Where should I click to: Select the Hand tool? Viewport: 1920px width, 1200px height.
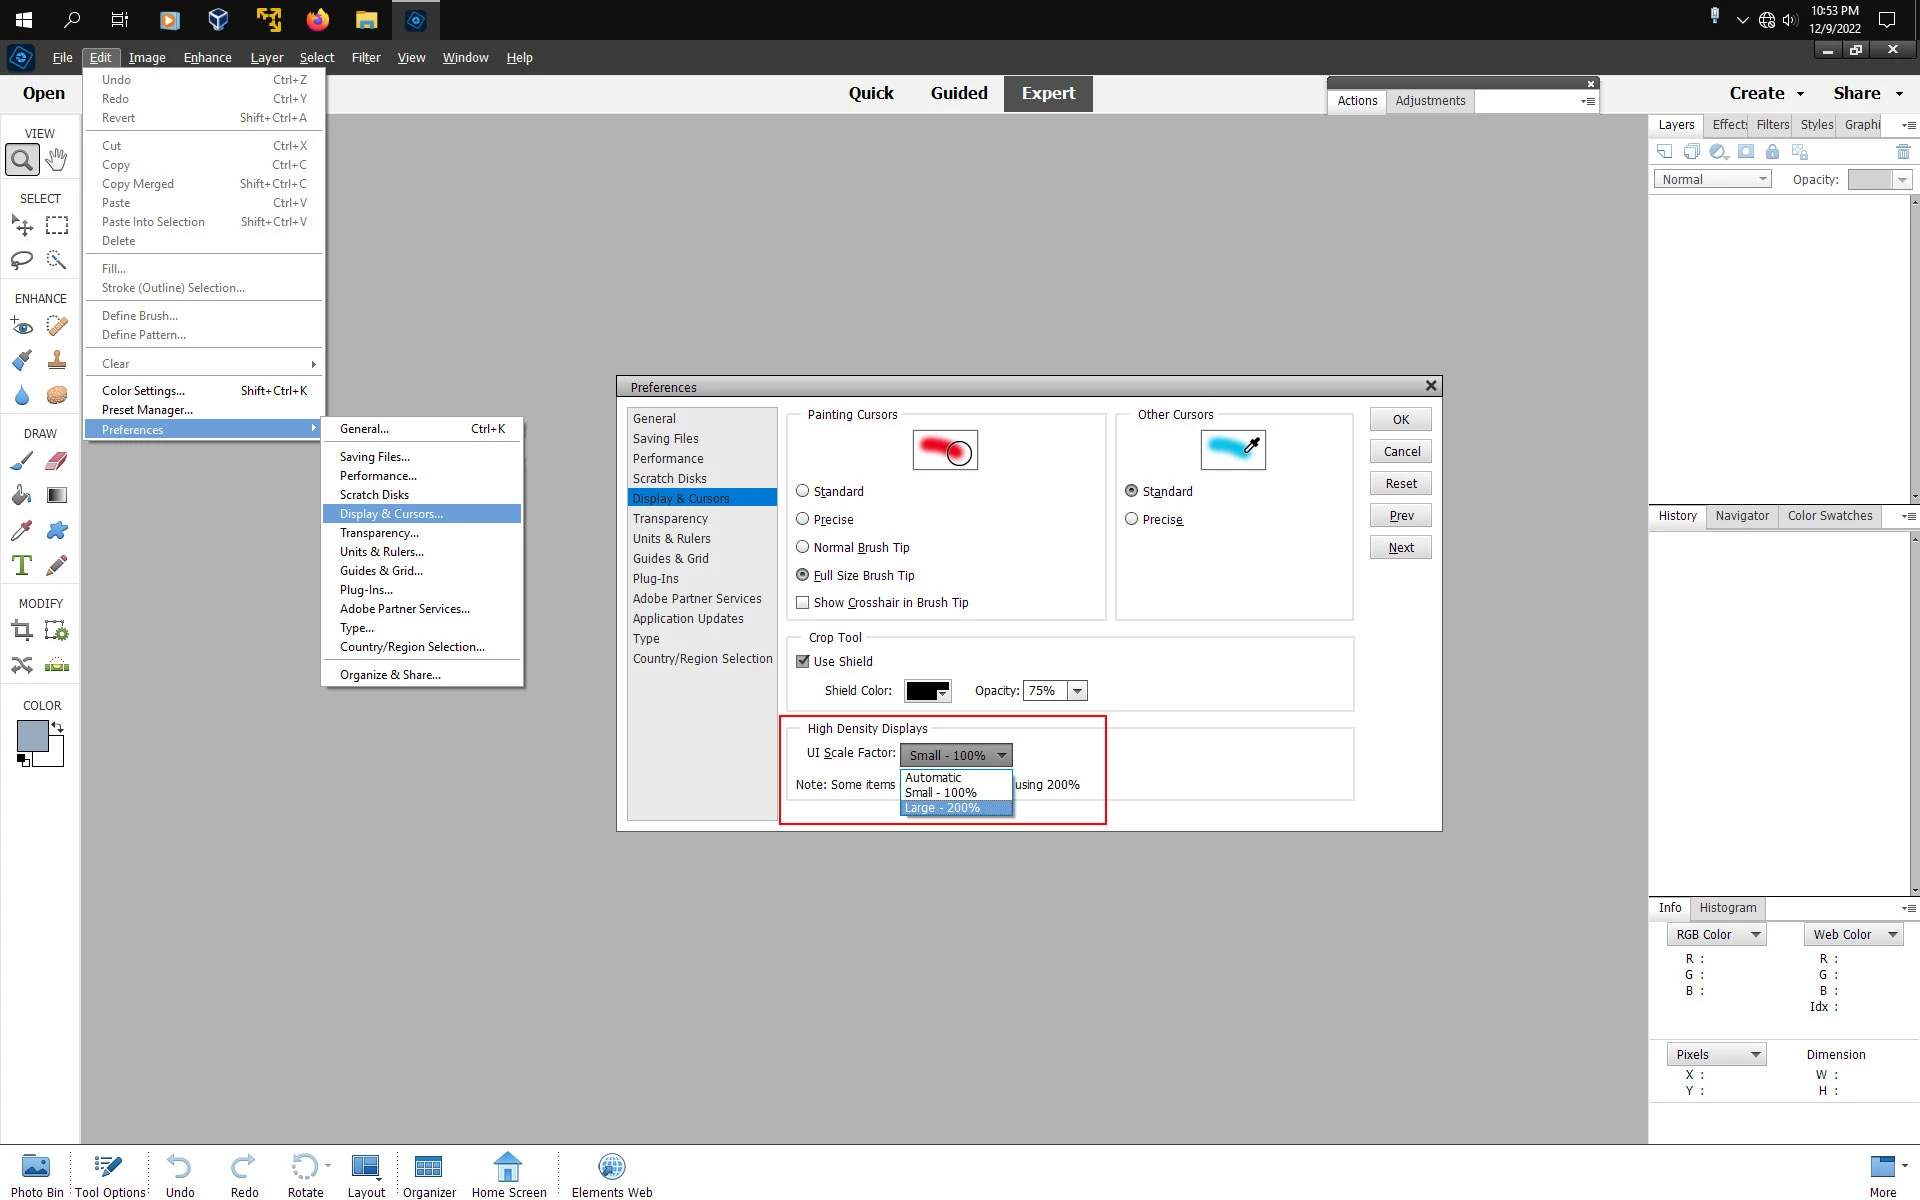click(57, 159)
